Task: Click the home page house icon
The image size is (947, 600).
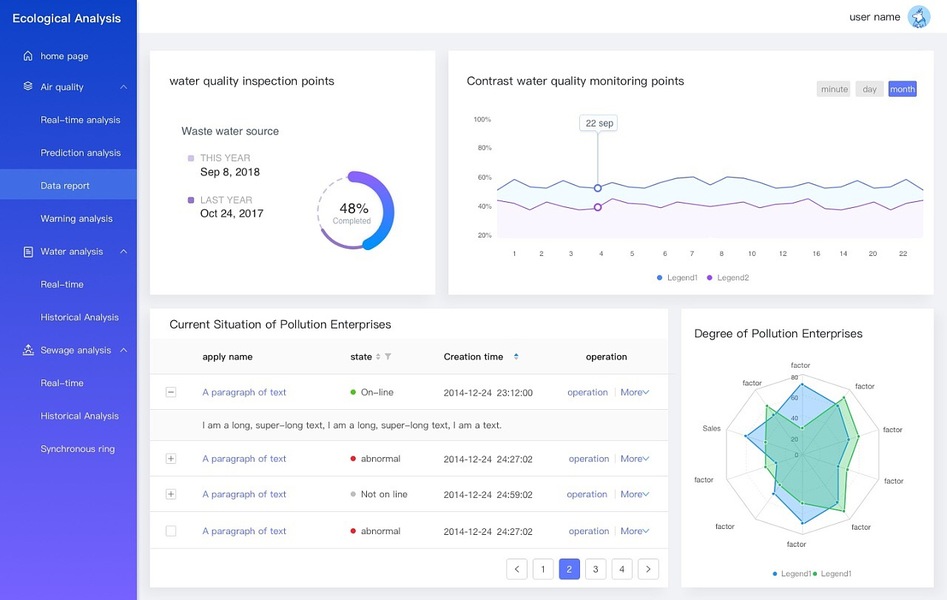Action: coord(28,56)
